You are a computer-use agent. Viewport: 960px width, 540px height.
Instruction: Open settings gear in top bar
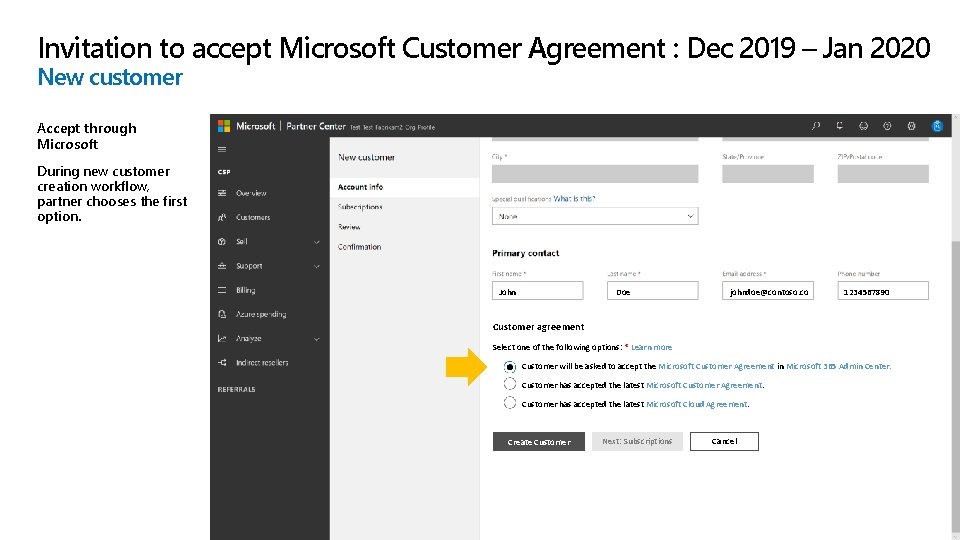pyautogui.click(x=911, y=126)
